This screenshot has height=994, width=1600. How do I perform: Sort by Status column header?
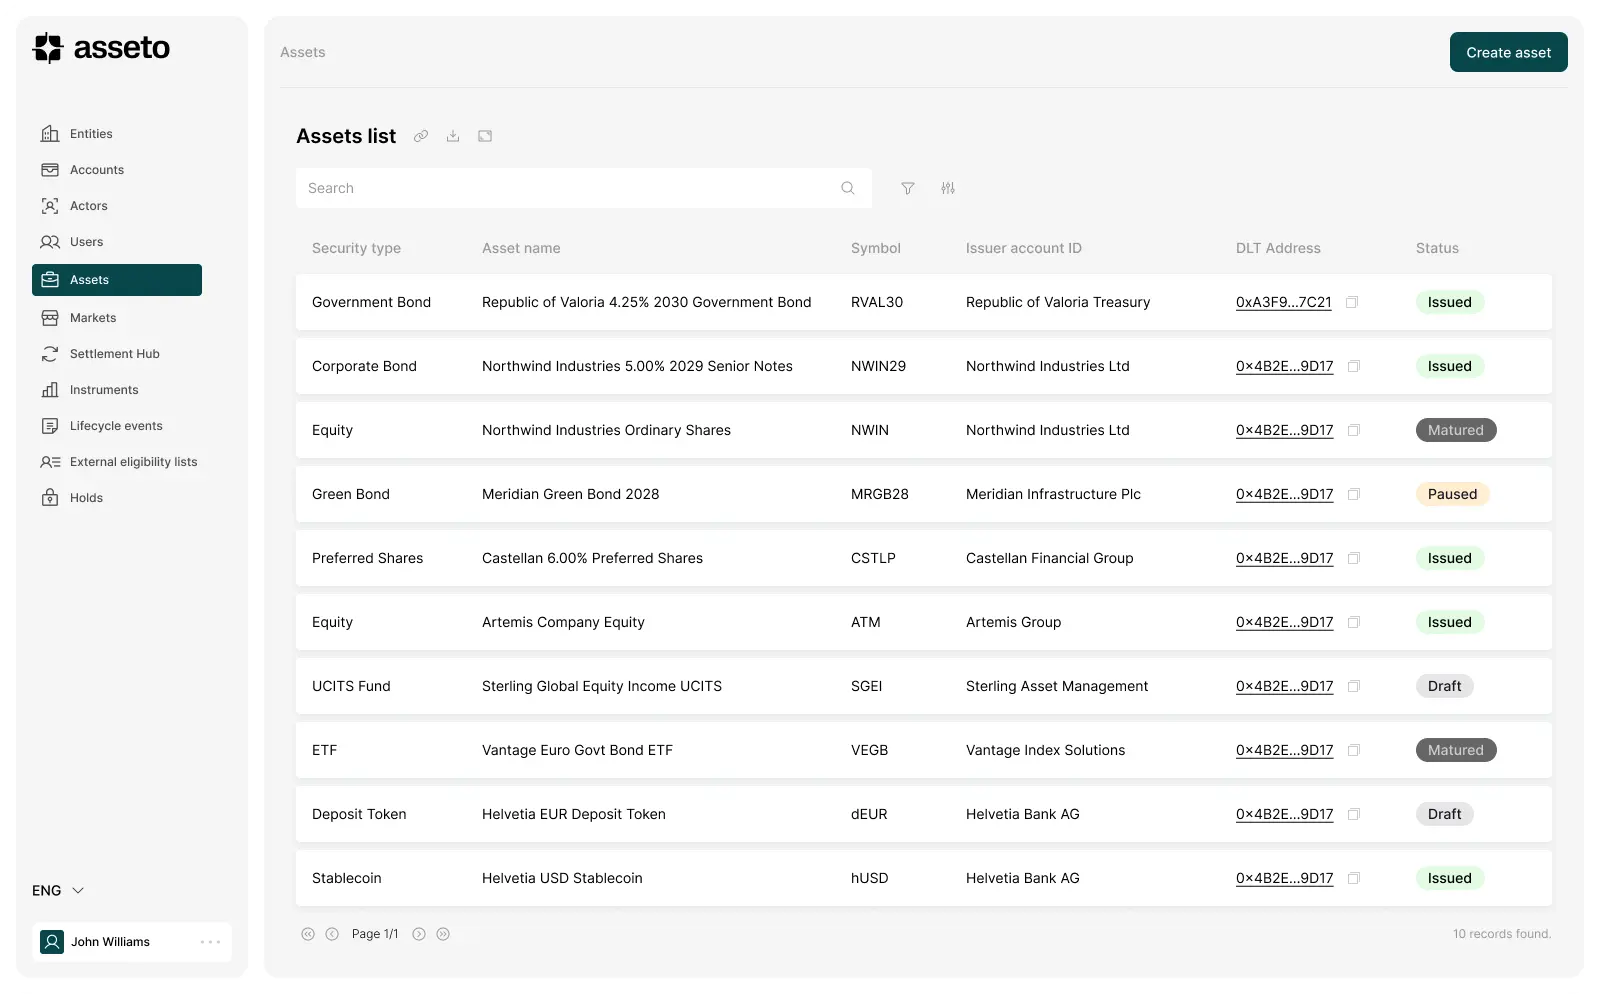(x=1437, y=248)
